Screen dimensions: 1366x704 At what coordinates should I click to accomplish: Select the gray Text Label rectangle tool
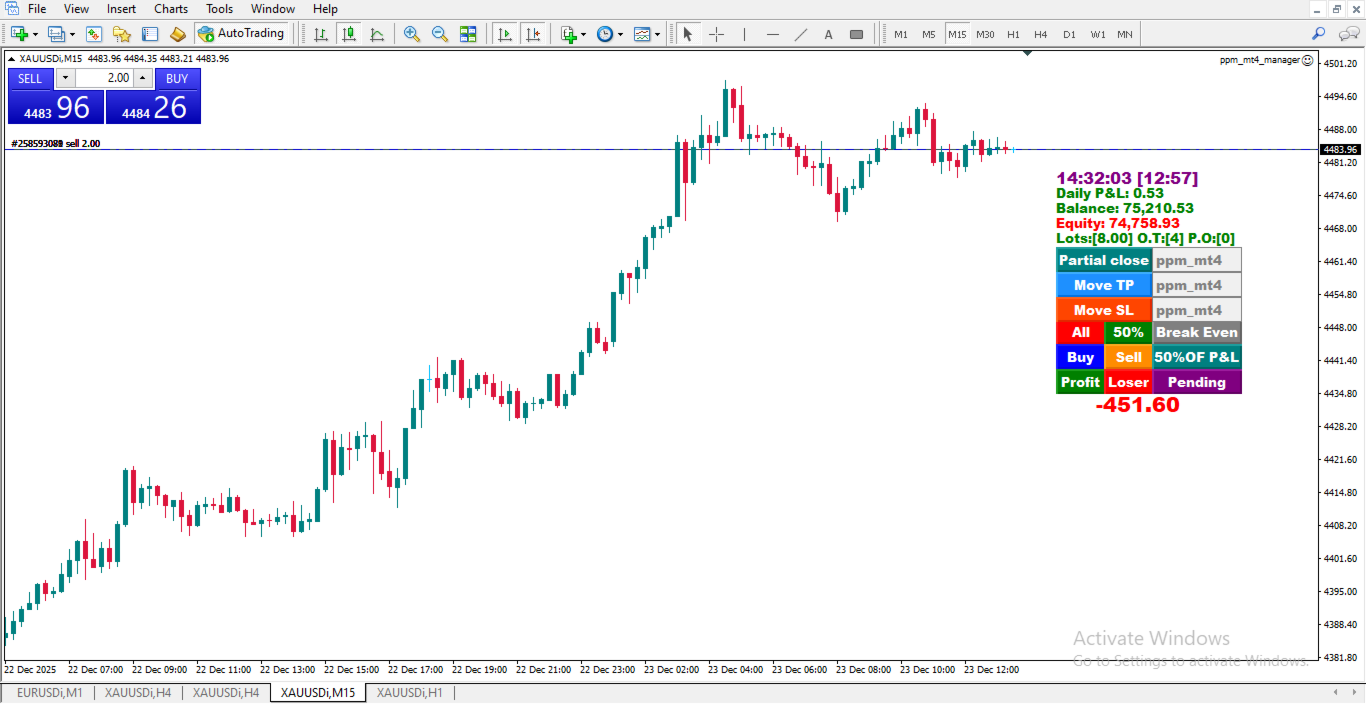(x=856, y=34)
